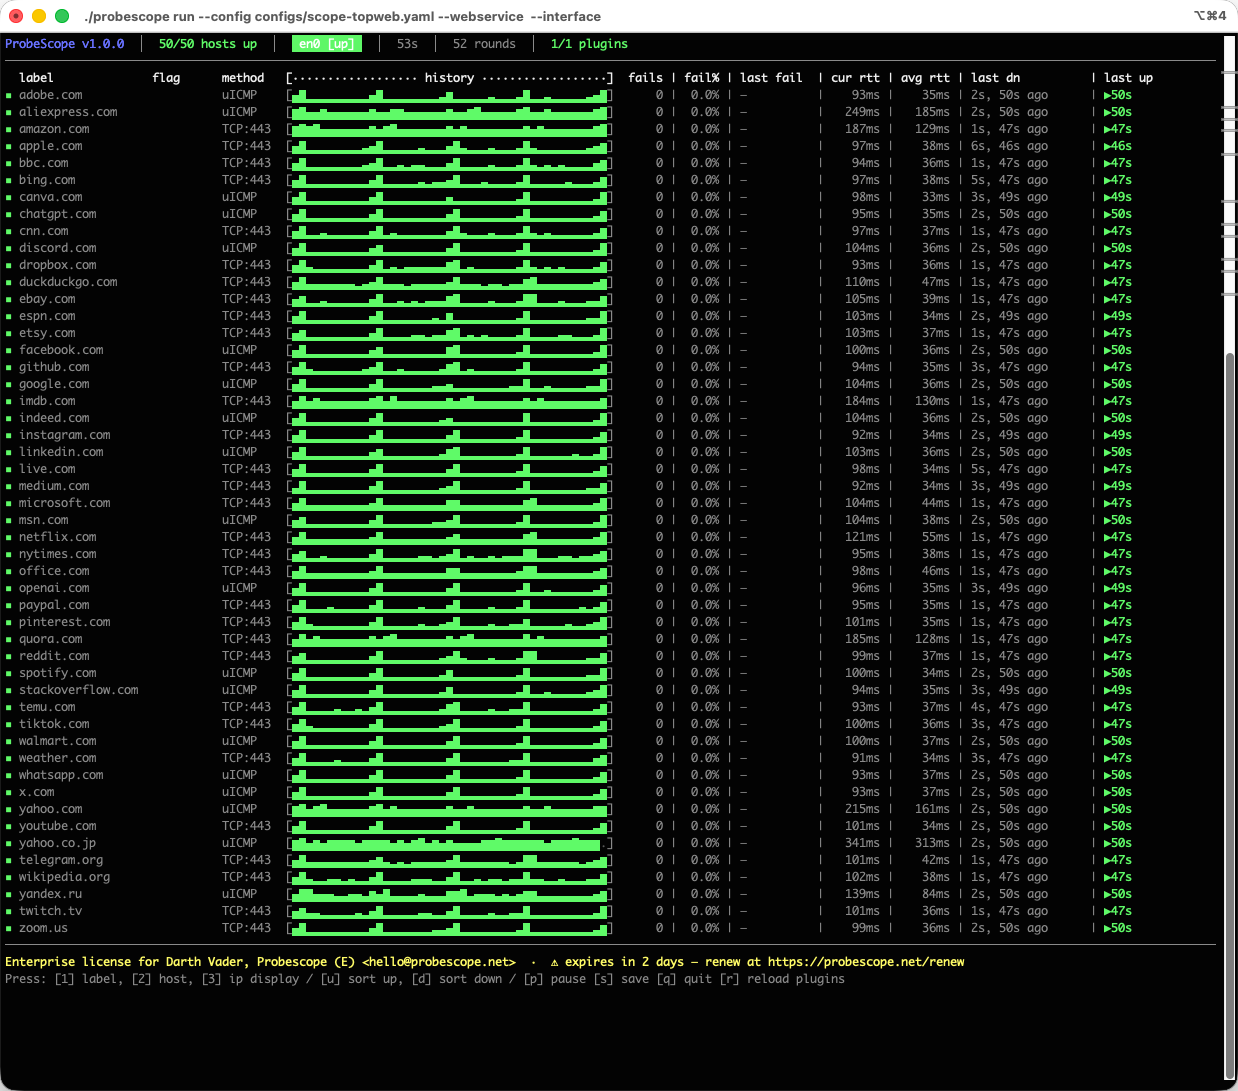Click the history sparkline for yahoo.co.jp
Viewport: 1238px width, 1091px height.
[449, 844]
